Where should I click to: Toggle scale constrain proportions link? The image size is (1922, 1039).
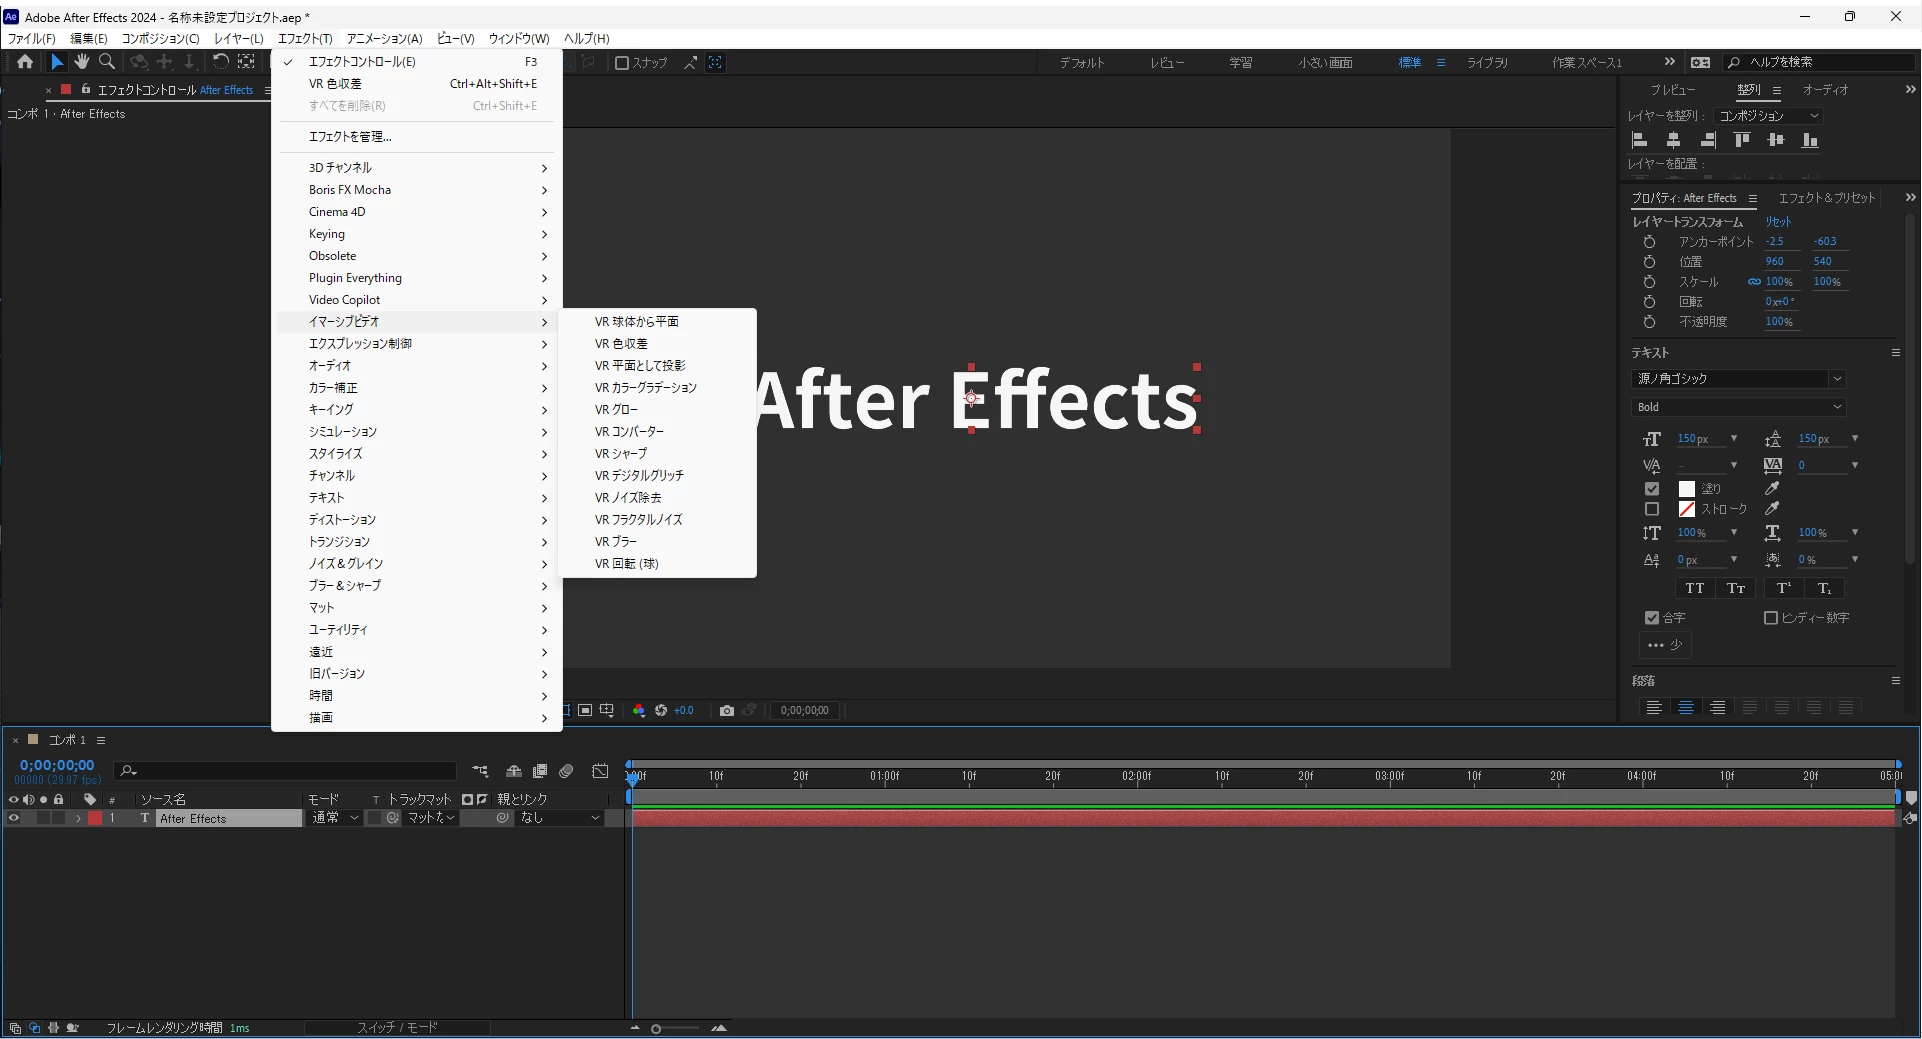1754,282
